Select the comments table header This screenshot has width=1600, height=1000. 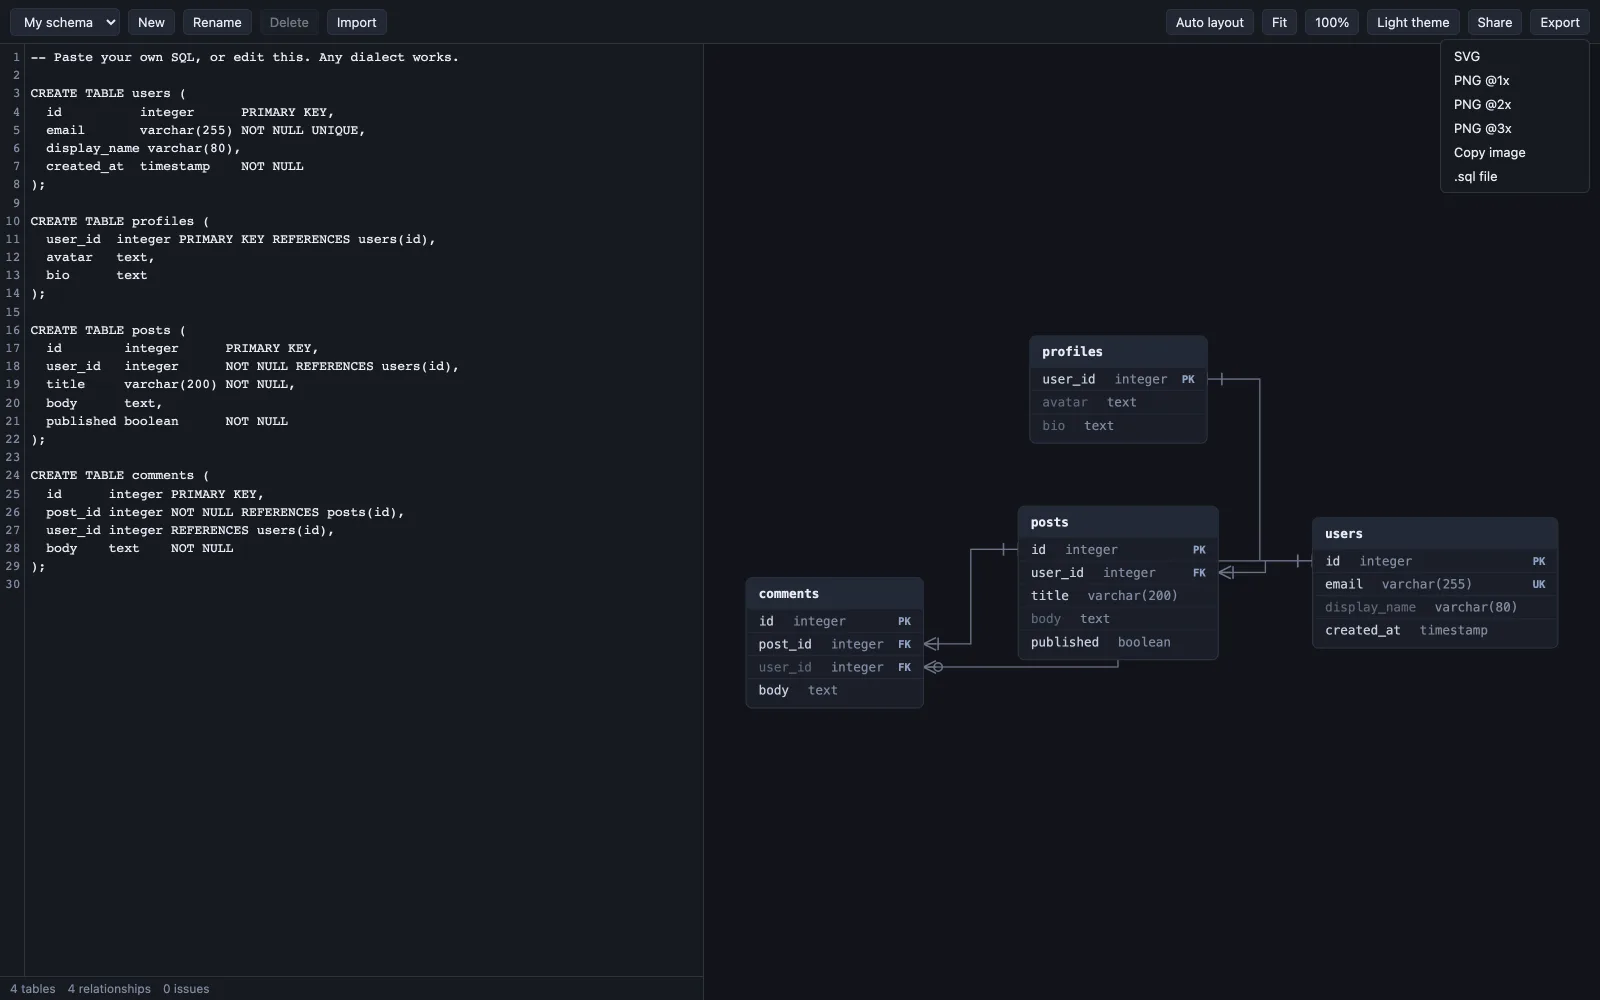pyautogui.click(x=834, y=594)
